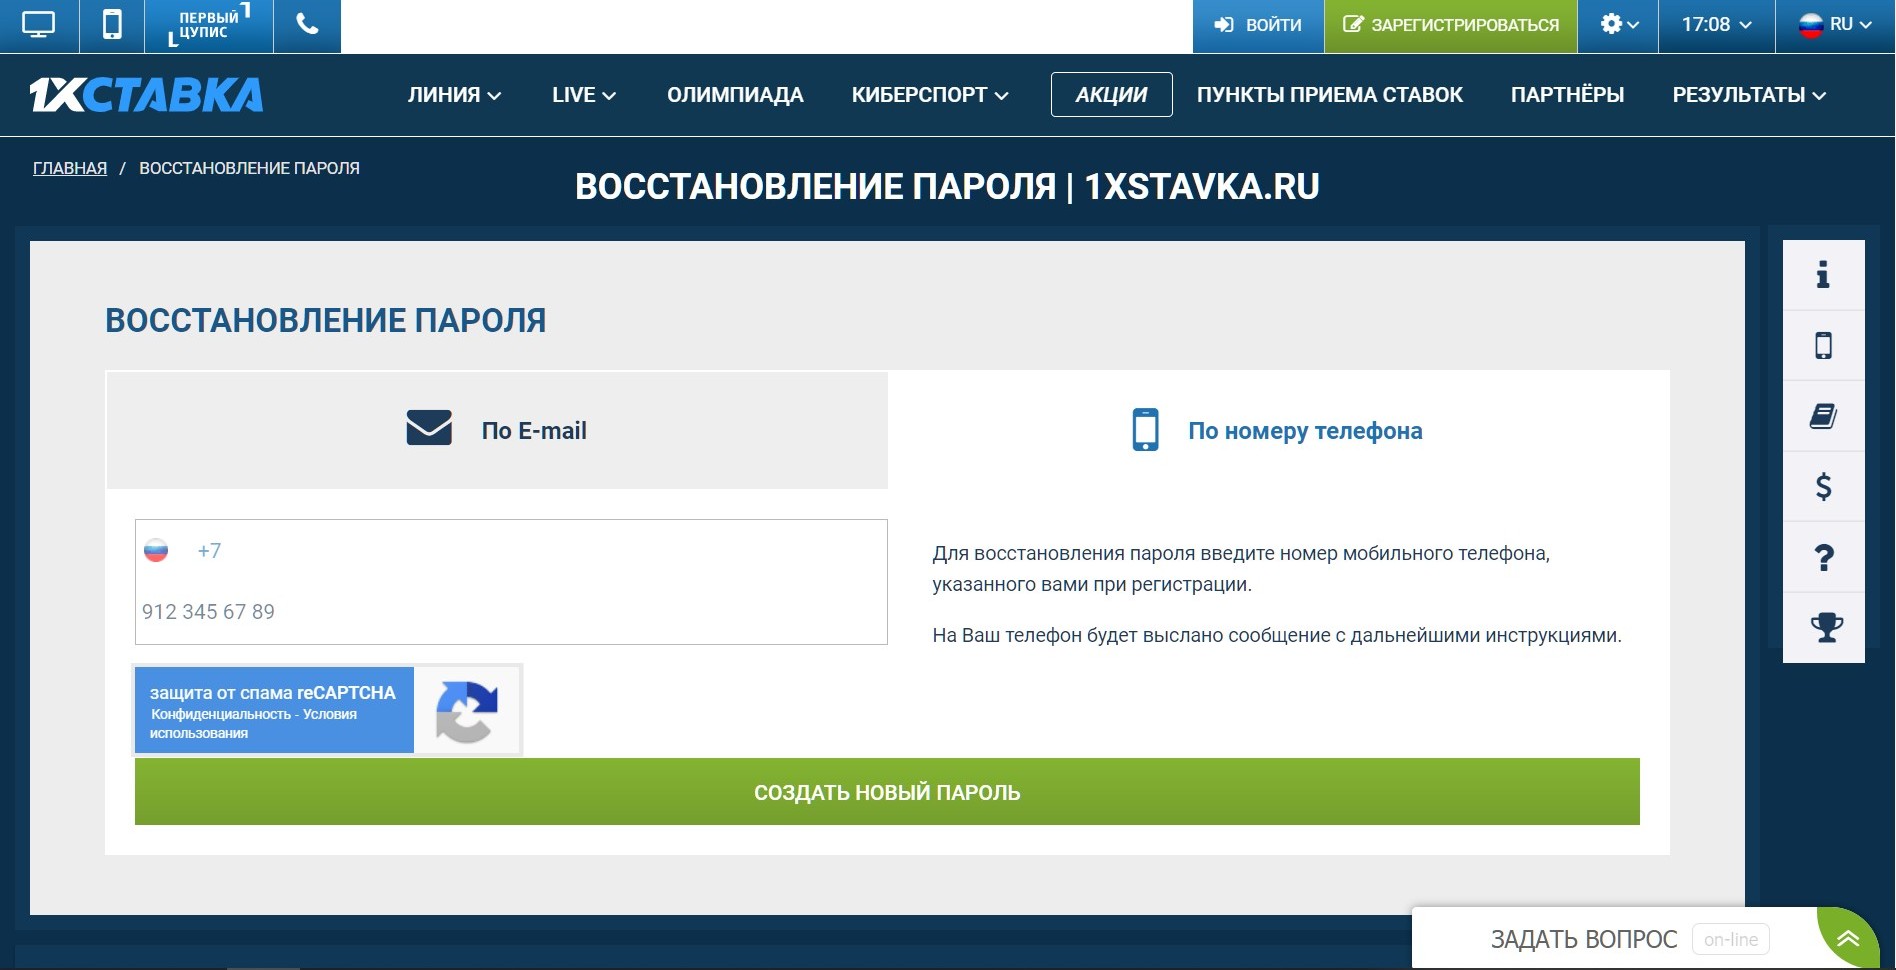Expand the Результаты menu
The height and width of the screenshot is (970, 1896).
[1749, 95]
